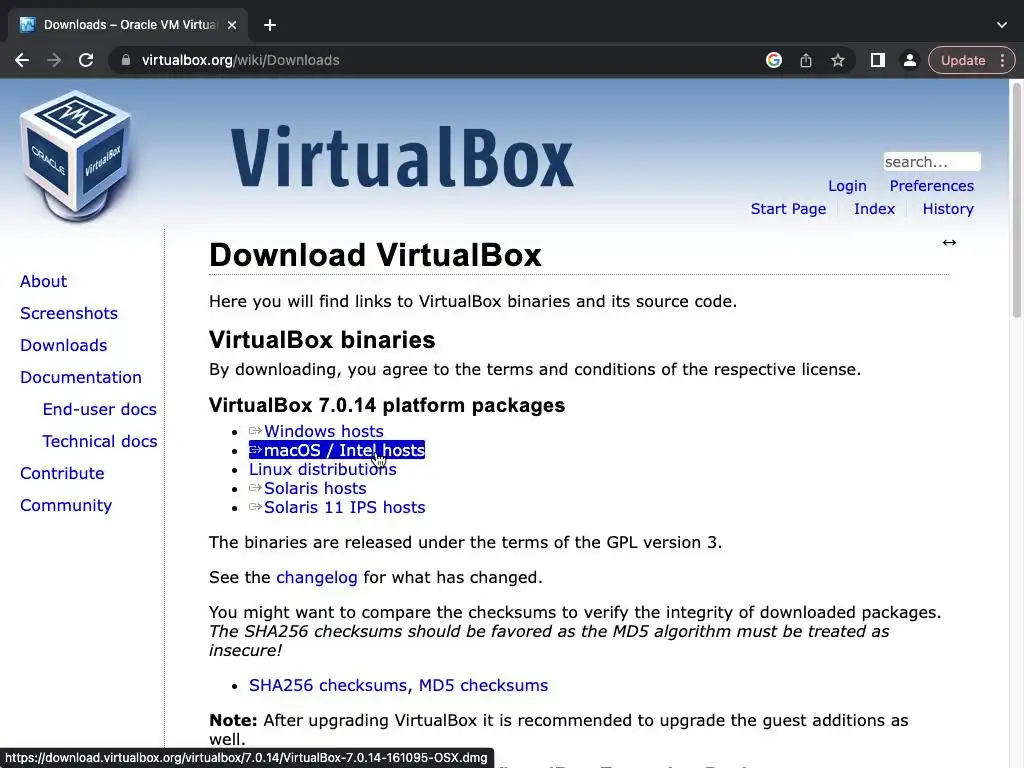Open the History link

tap(948, 209)
